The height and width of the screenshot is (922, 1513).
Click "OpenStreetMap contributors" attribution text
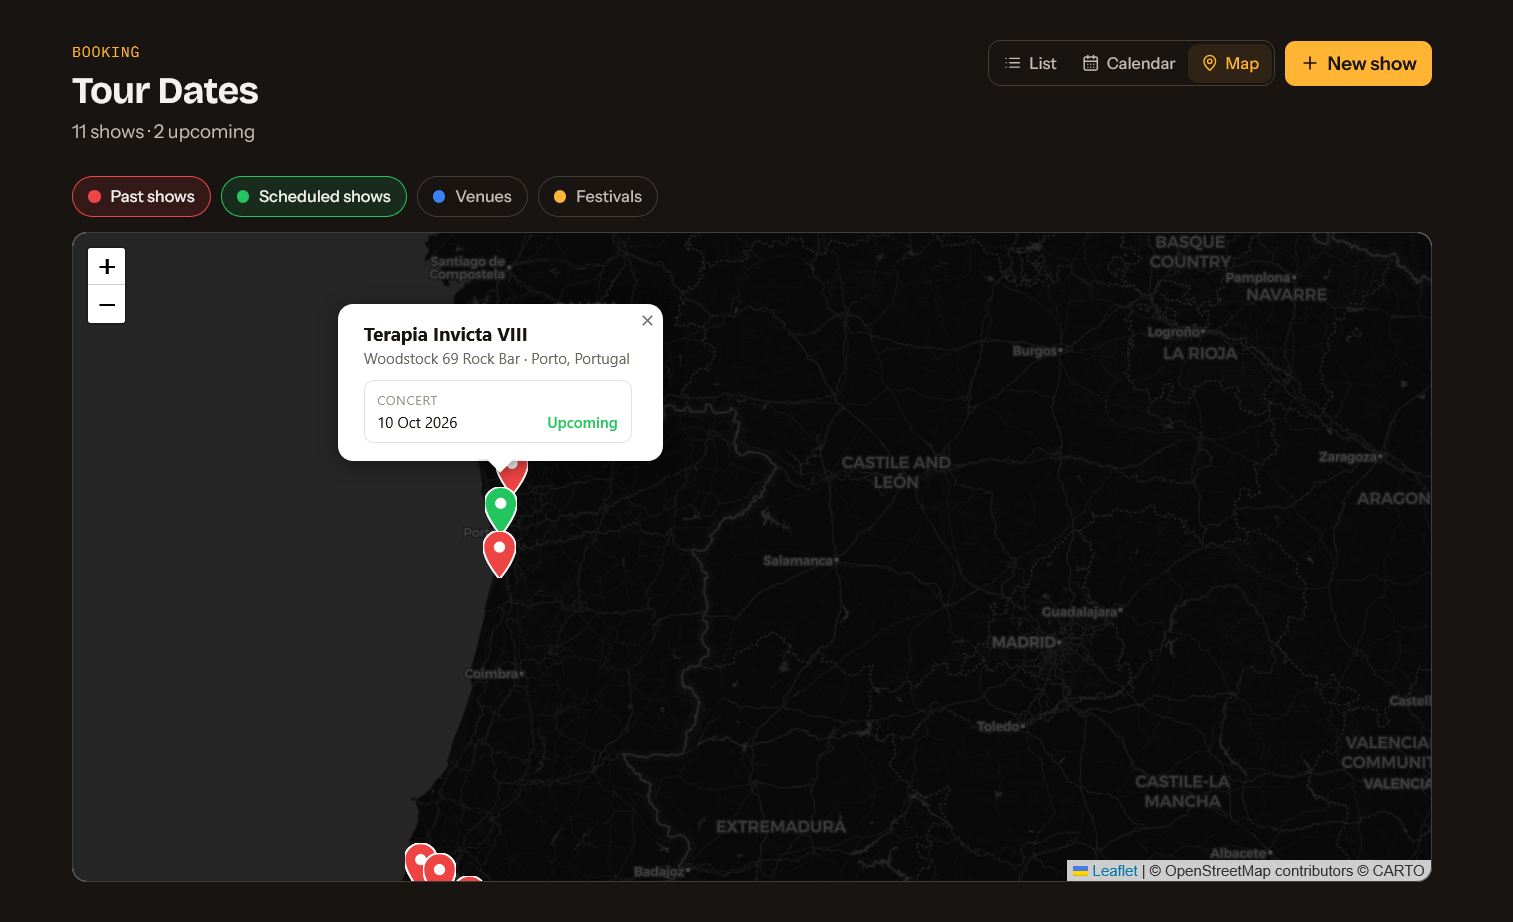1258,871
